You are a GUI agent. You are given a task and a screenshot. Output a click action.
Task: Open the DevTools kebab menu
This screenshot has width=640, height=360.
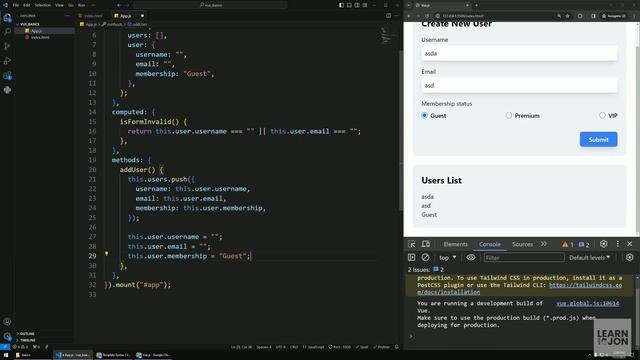click(617, 244)
